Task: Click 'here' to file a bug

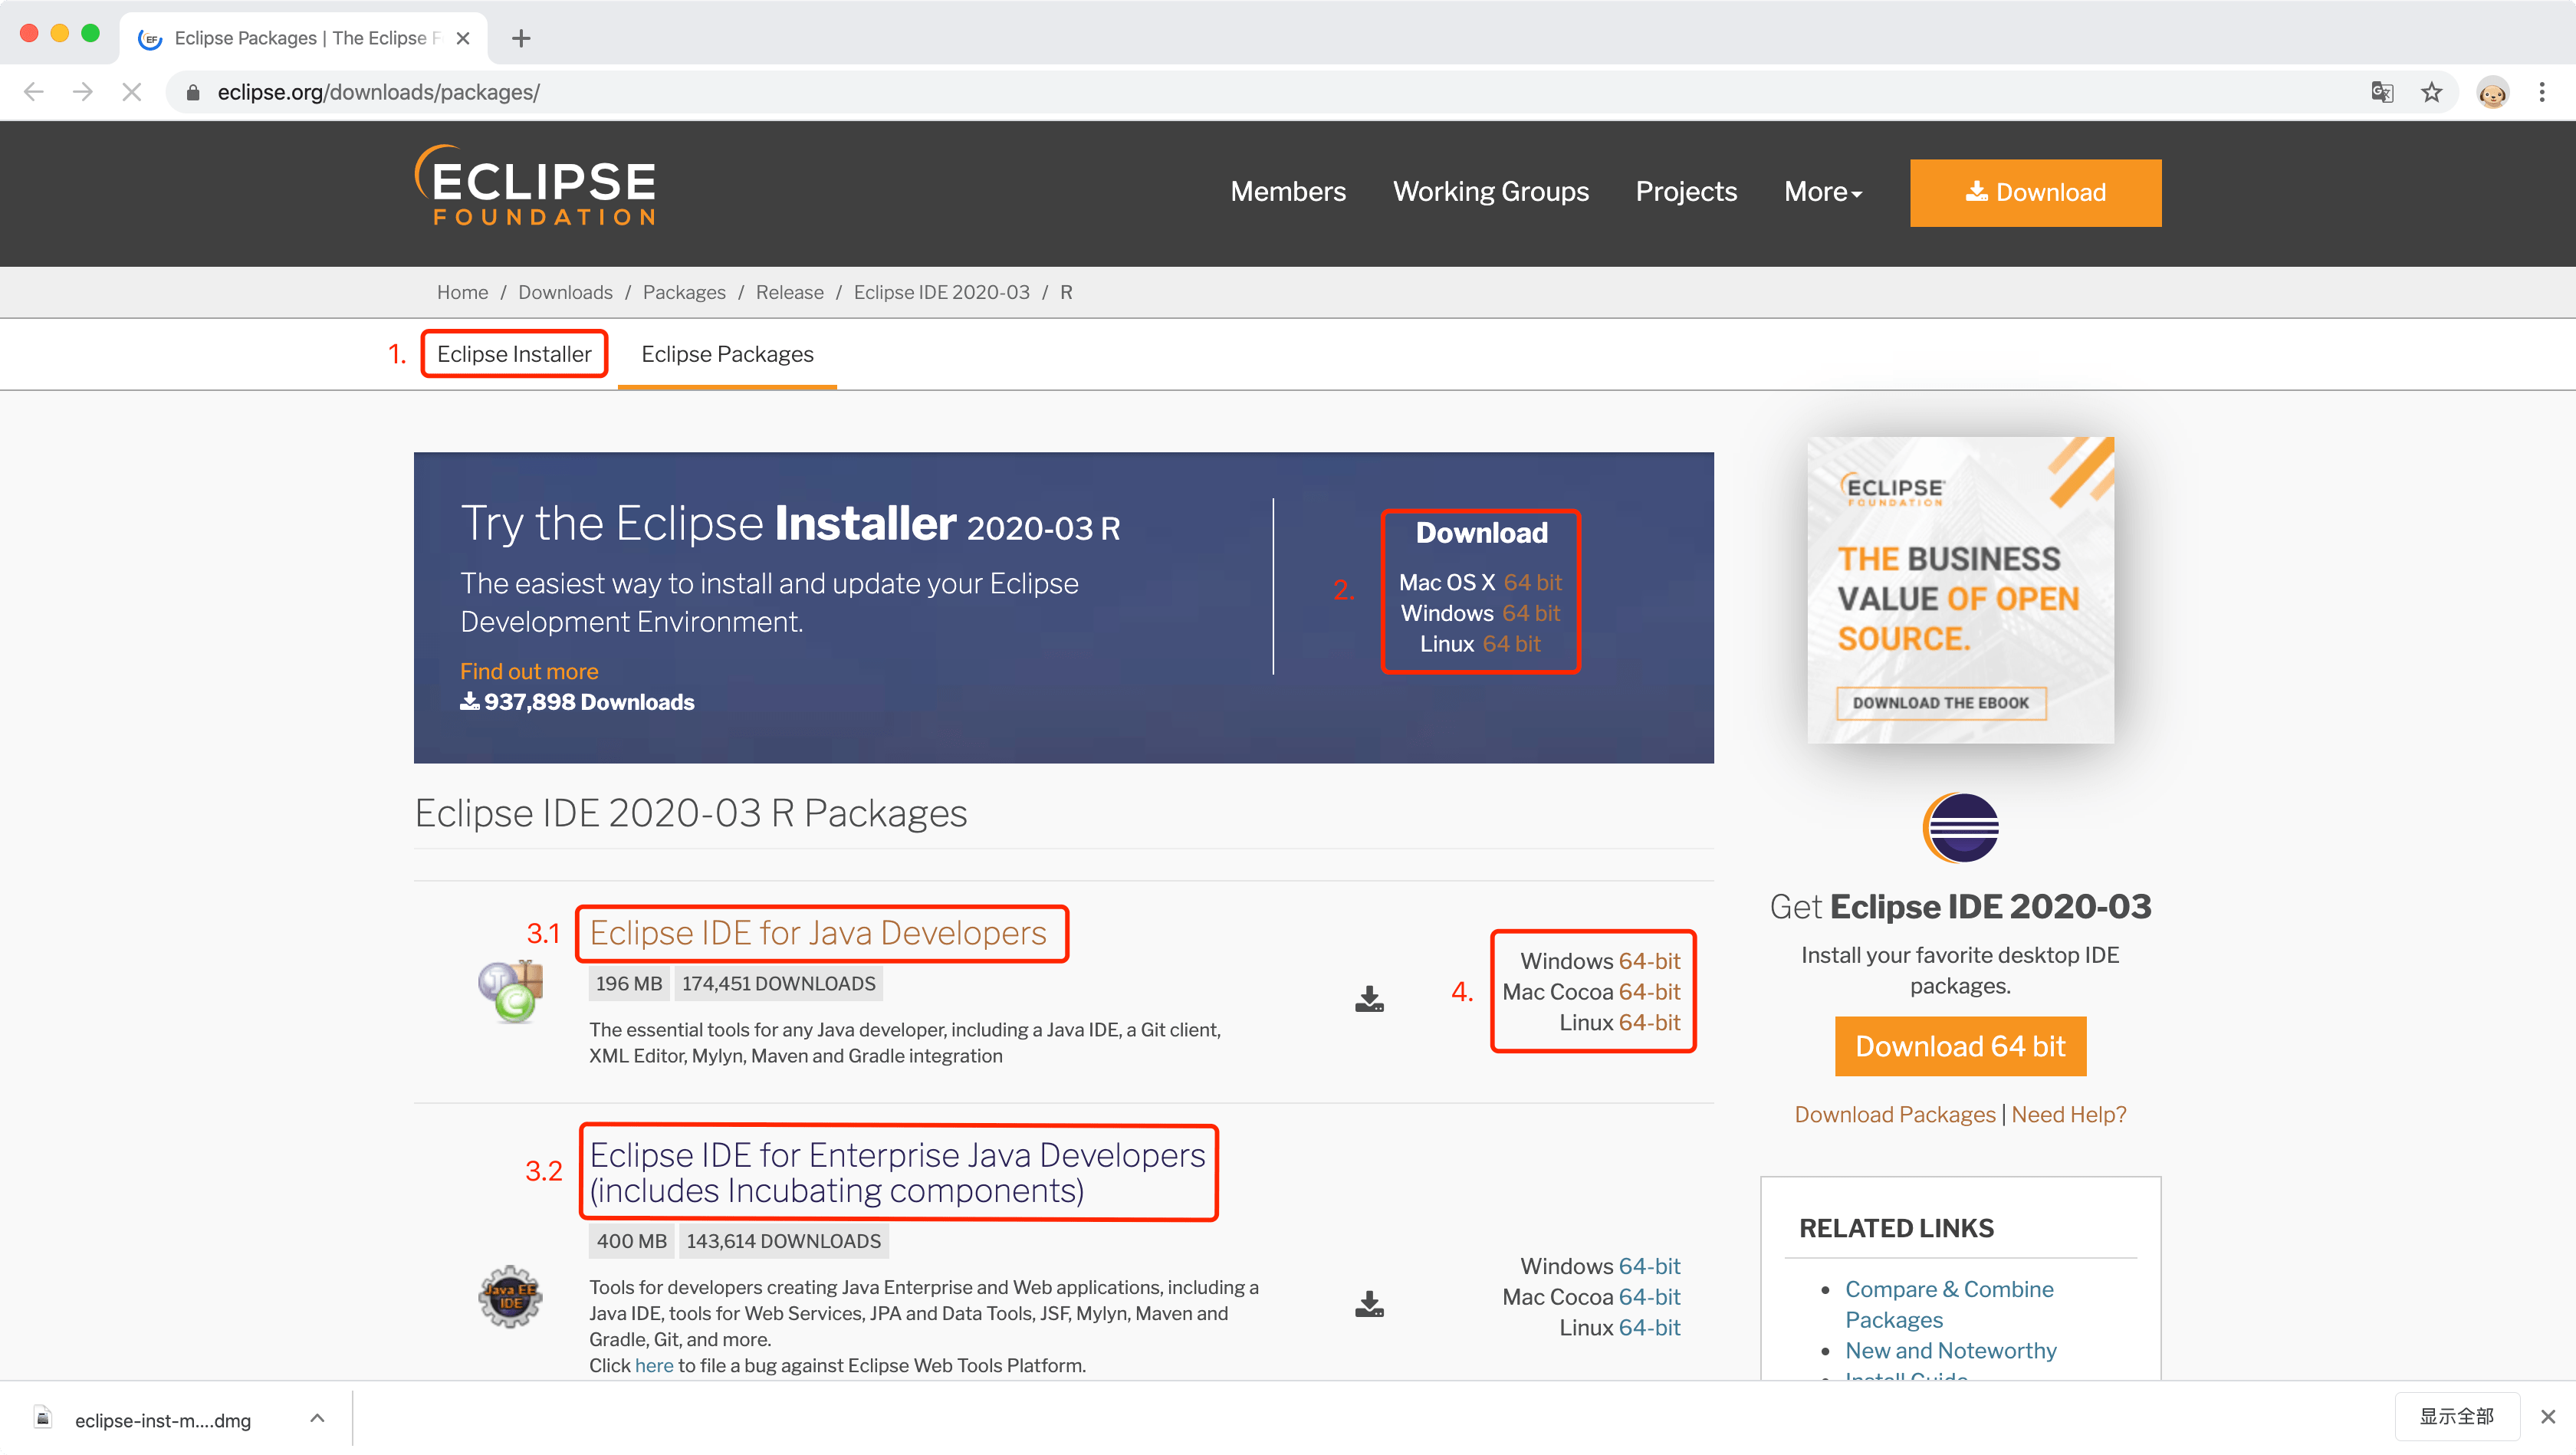Action: (x=654, y=1365)
